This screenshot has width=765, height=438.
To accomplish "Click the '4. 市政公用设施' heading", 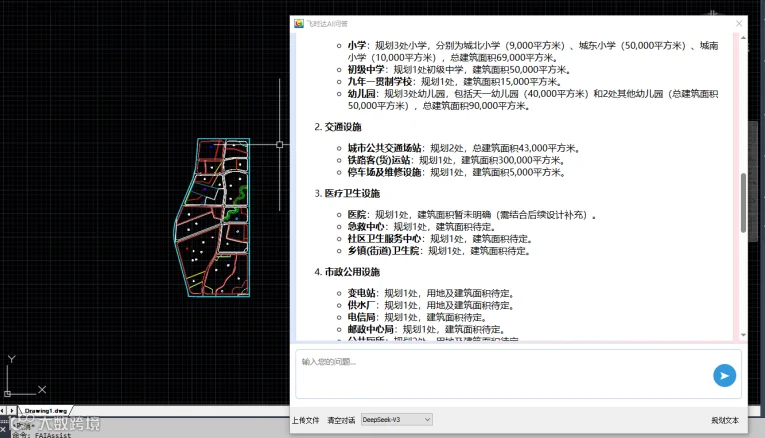I will [347, 272].
